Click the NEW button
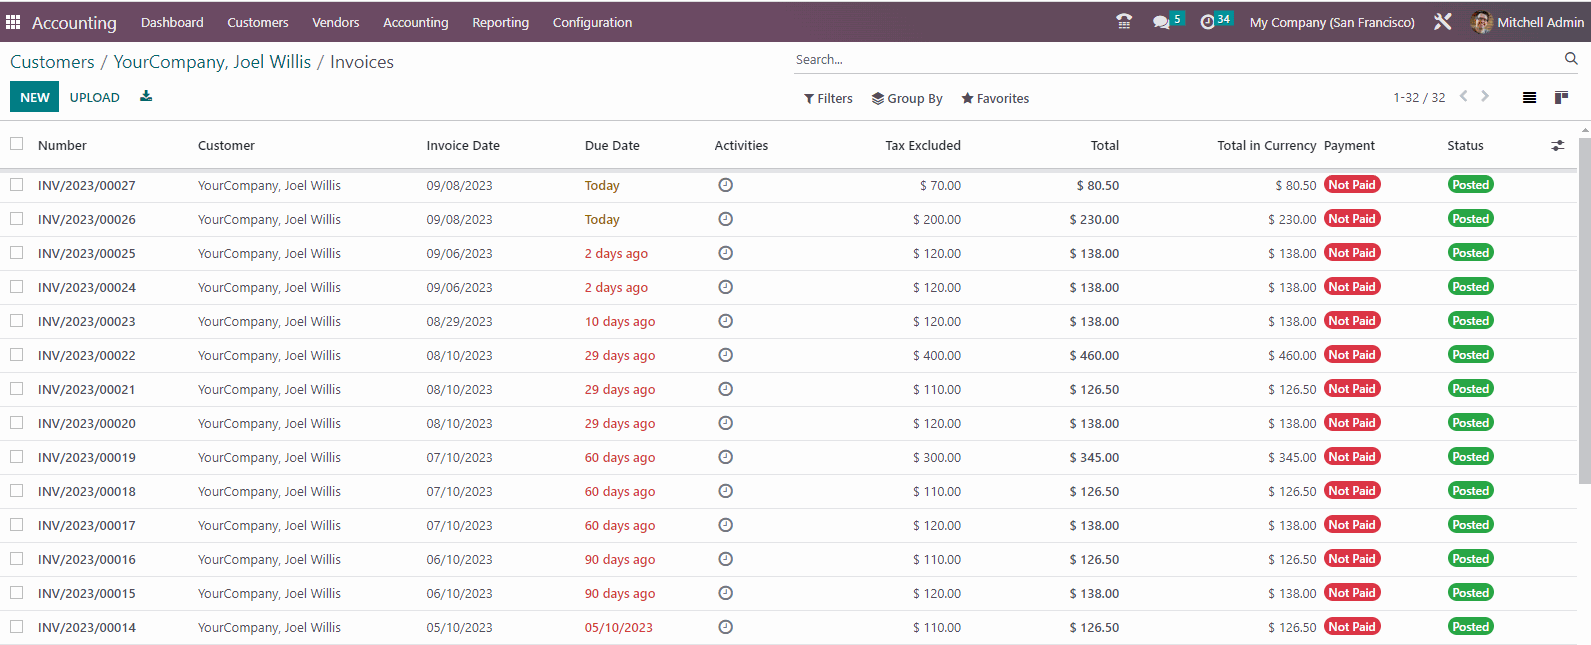The width and height of the screenshot is (1591, 645). [35, 97]
